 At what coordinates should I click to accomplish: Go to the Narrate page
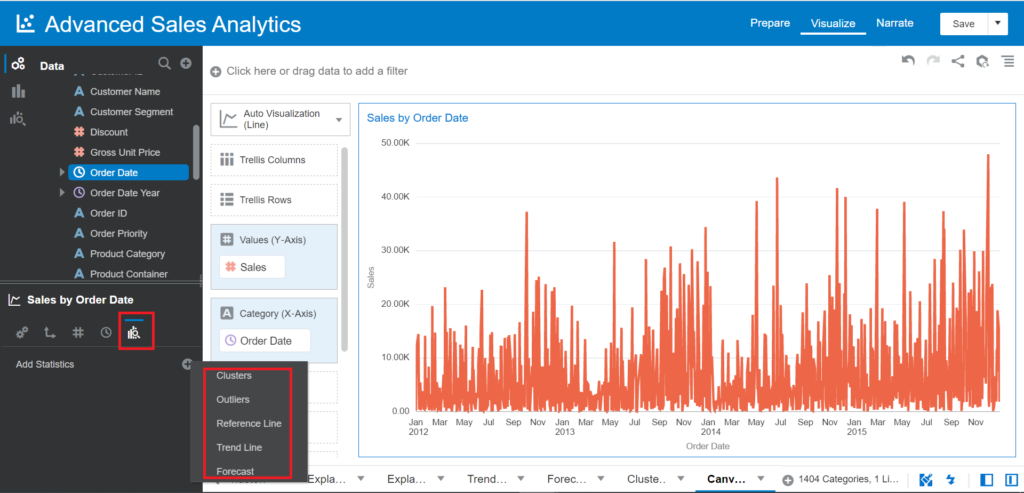tap(895, 23)
